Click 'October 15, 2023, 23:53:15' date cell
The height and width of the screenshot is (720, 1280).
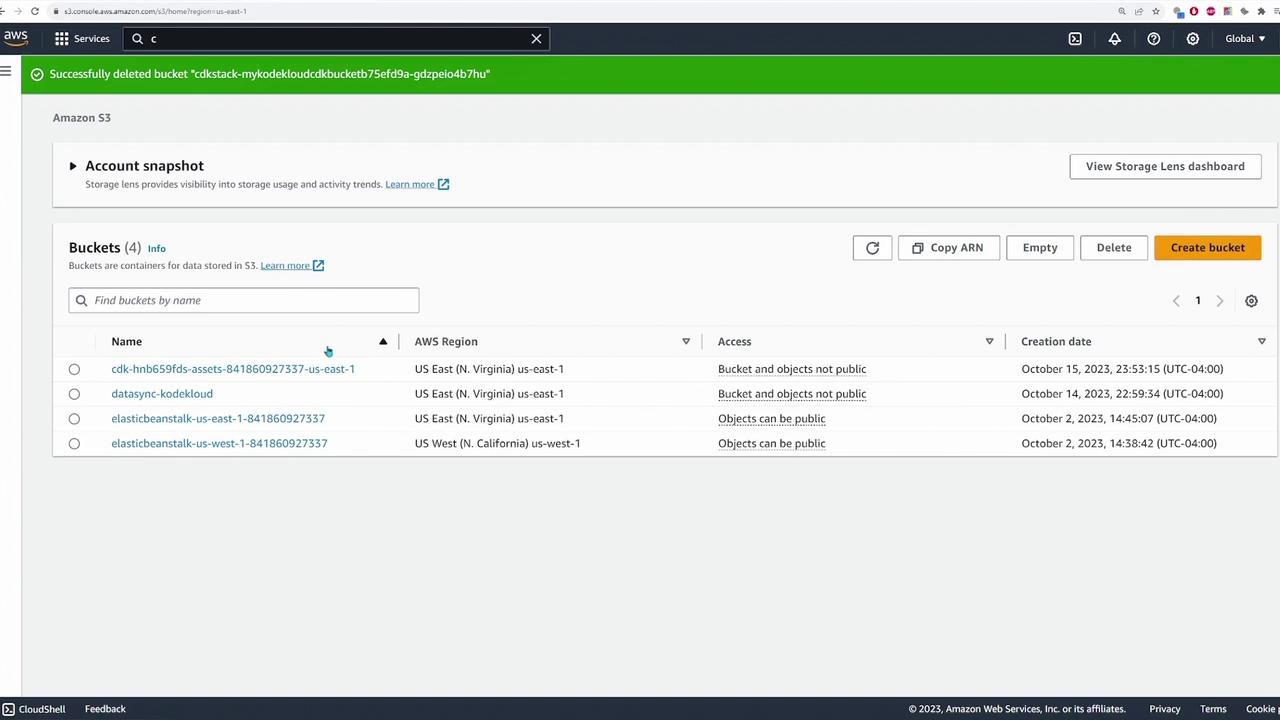(x=1122, y=369)
